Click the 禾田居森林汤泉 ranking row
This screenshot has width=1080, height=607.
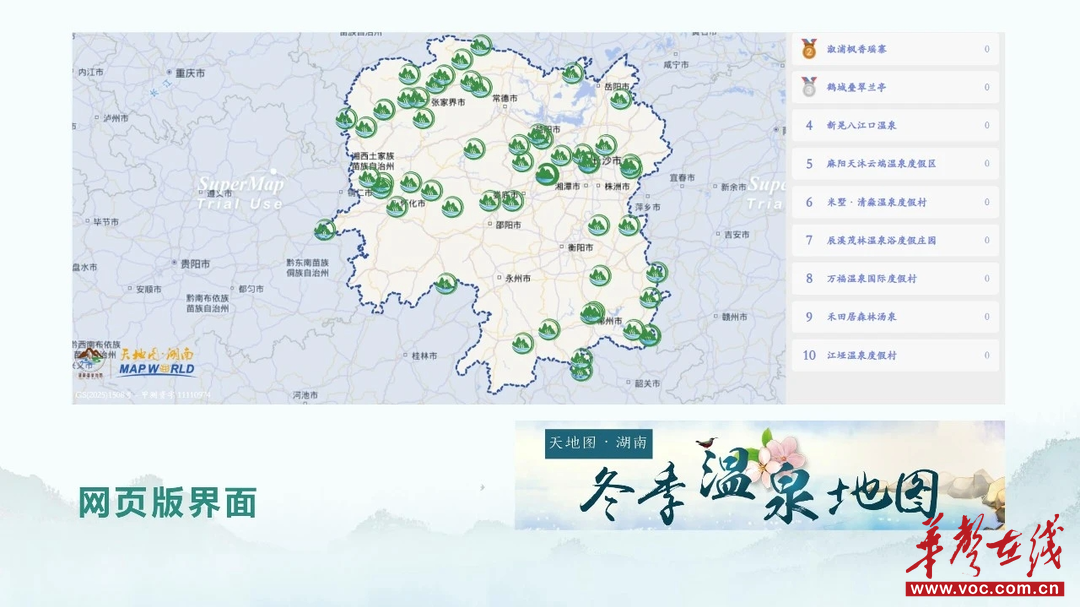point(896,317)
